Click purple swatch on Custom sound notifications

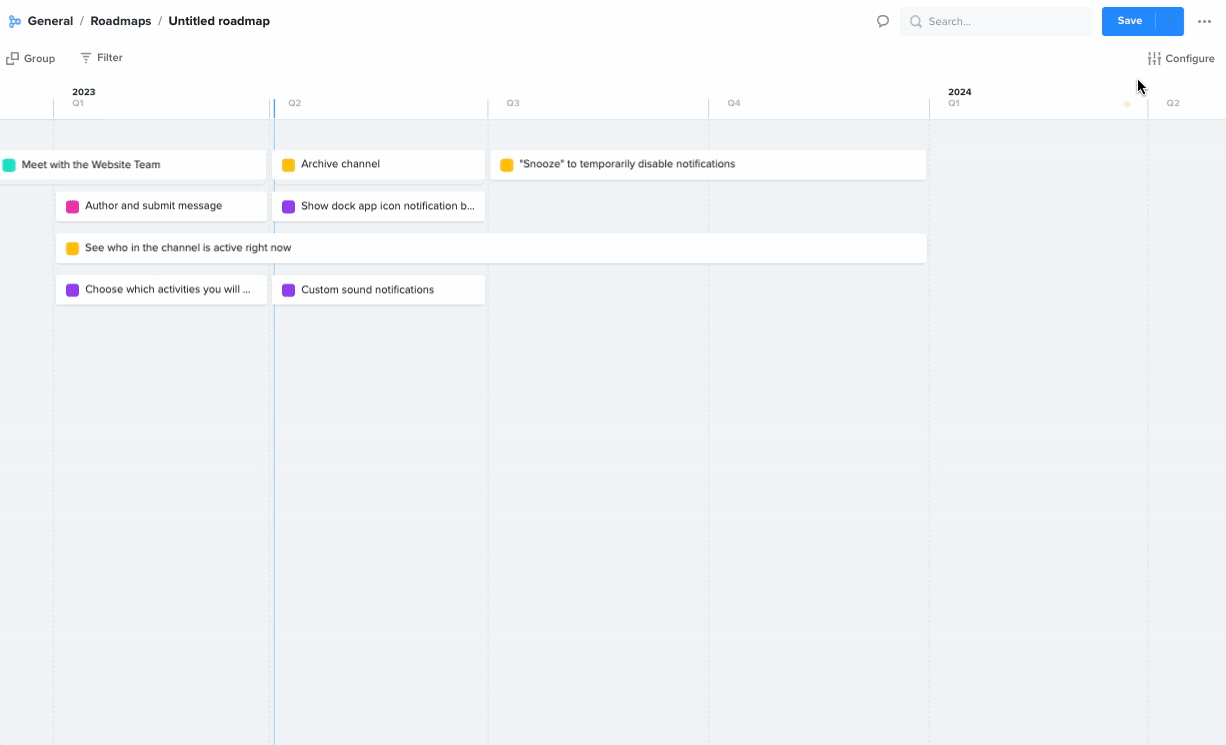point(288,290)
